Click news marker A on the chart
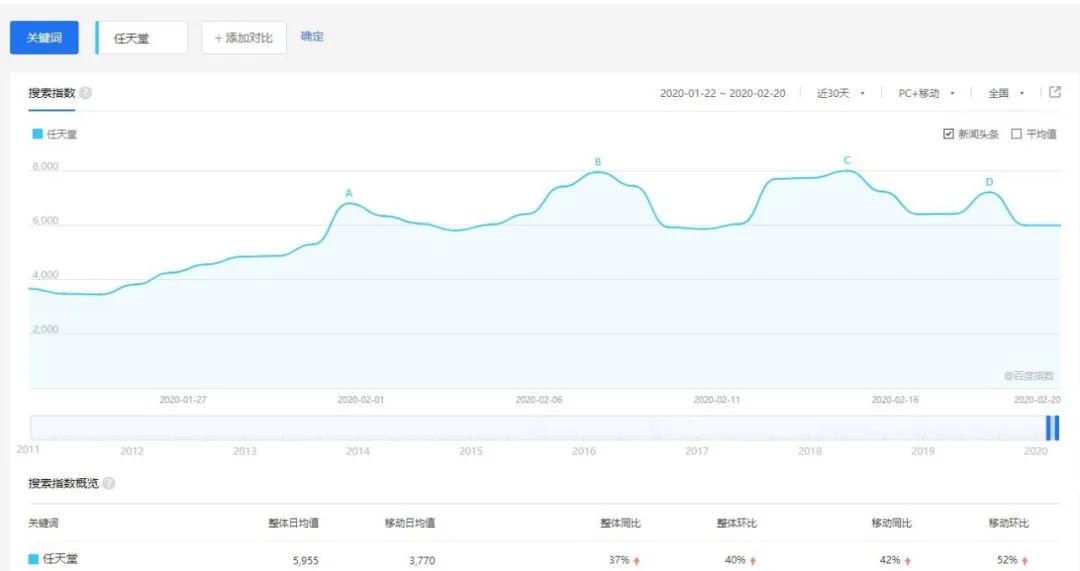 [x=349, y=193]
